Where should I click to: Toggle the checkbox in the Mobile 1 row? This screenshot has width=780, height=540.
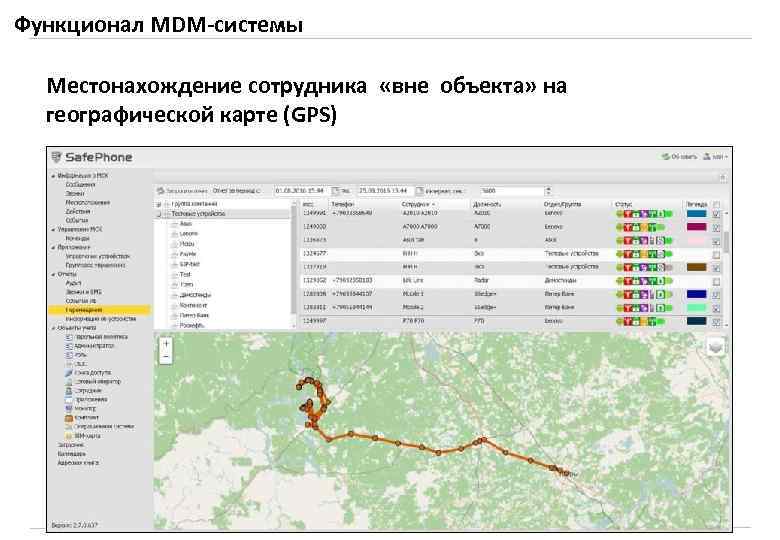(716, 294)
